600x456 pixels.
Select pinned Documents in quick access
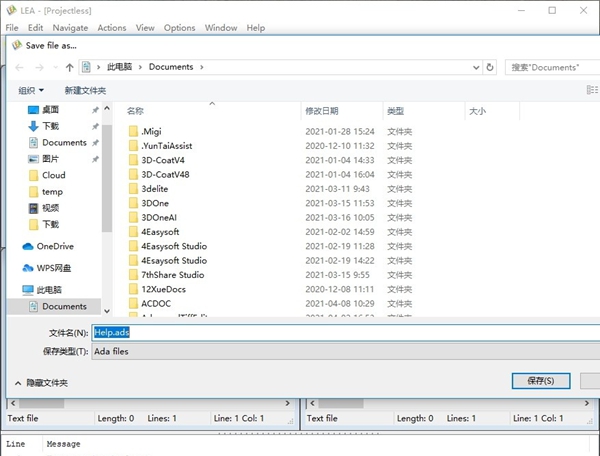click(64, 143)
